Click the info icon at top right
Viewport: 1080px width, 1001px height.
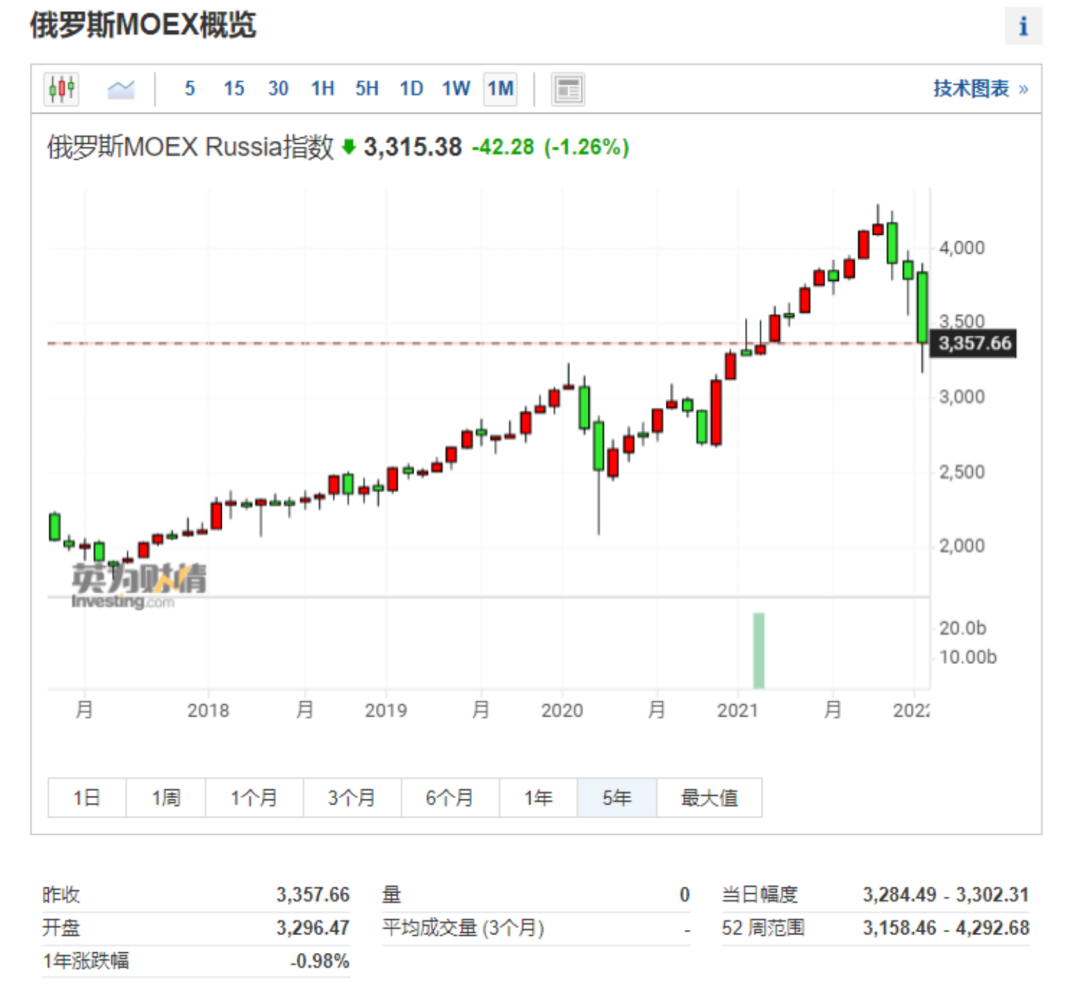pyautogui.click(x=1023, y=26)
